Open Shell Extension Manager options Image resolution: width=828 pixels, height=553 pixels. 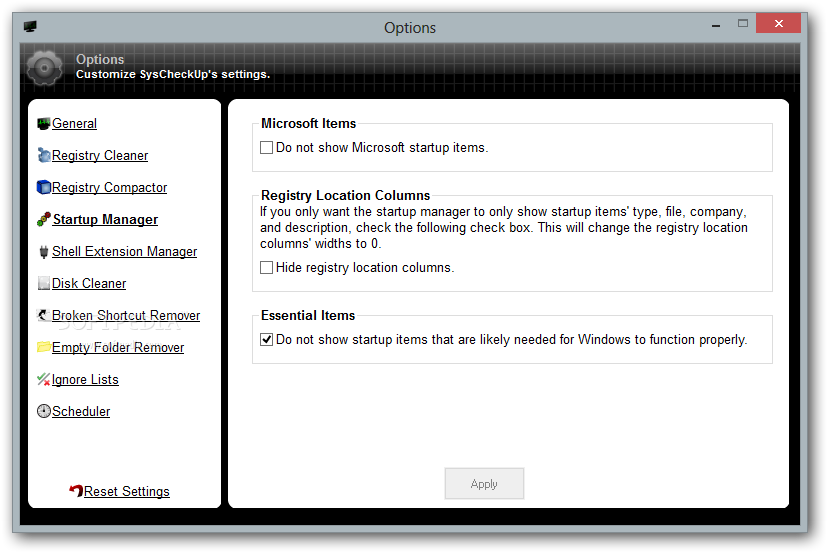(125, 251)
